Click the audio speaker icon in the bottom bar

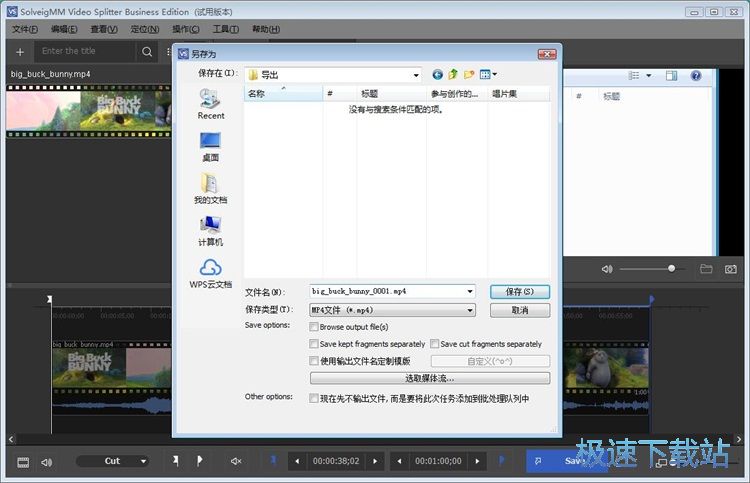click(x=46, y=462)
